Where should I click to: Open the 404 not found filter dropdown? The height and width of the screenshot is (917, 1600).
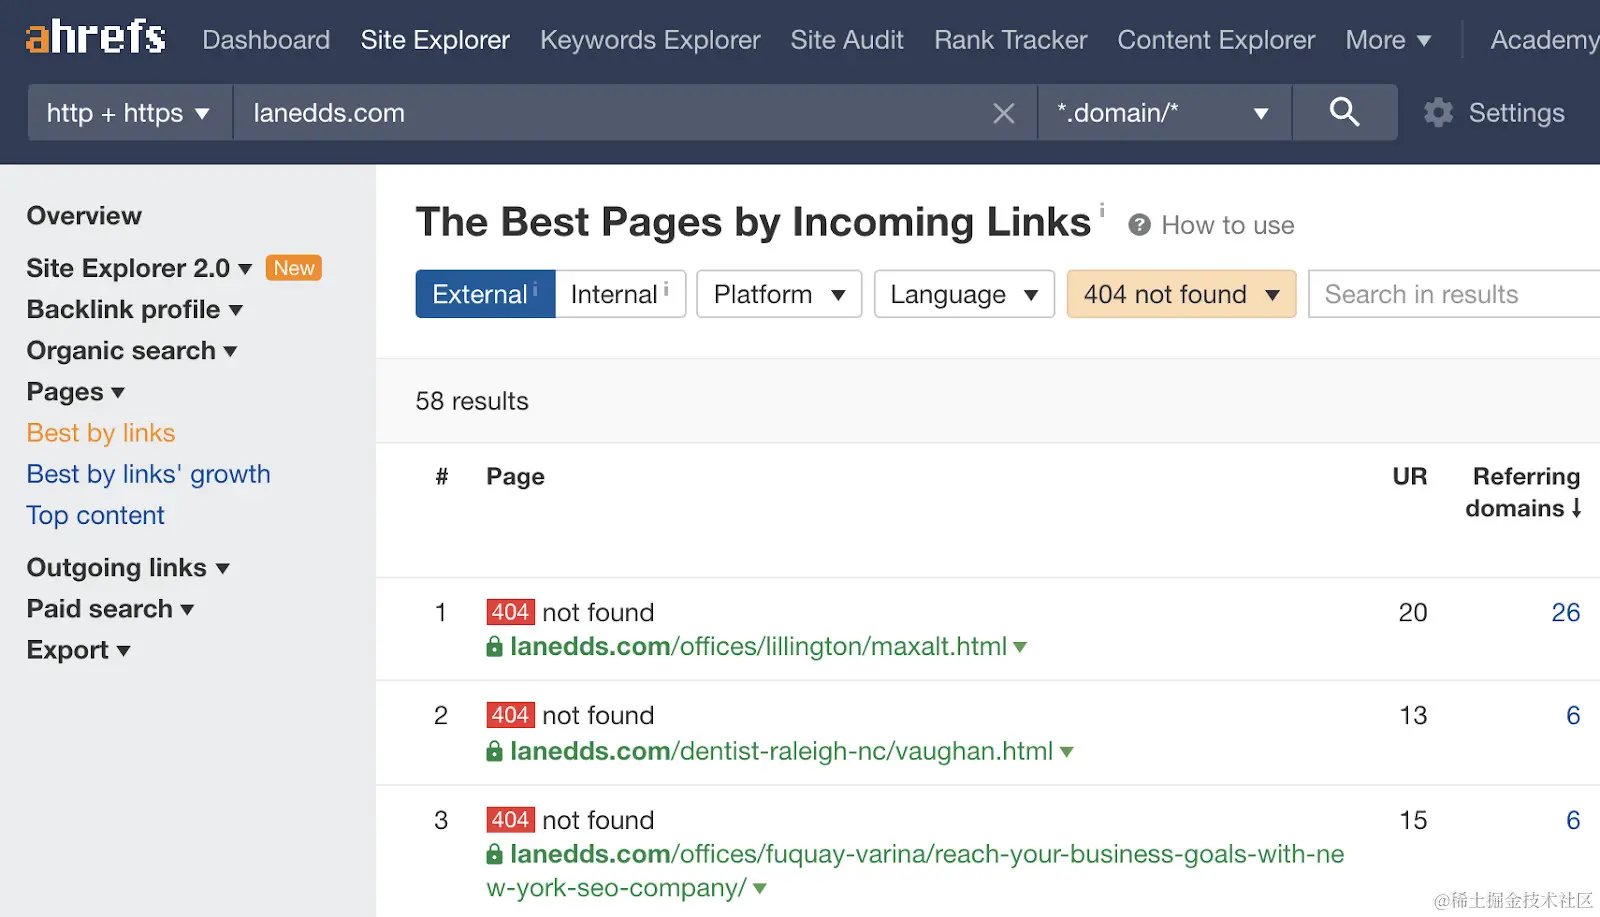[1181, 294]
